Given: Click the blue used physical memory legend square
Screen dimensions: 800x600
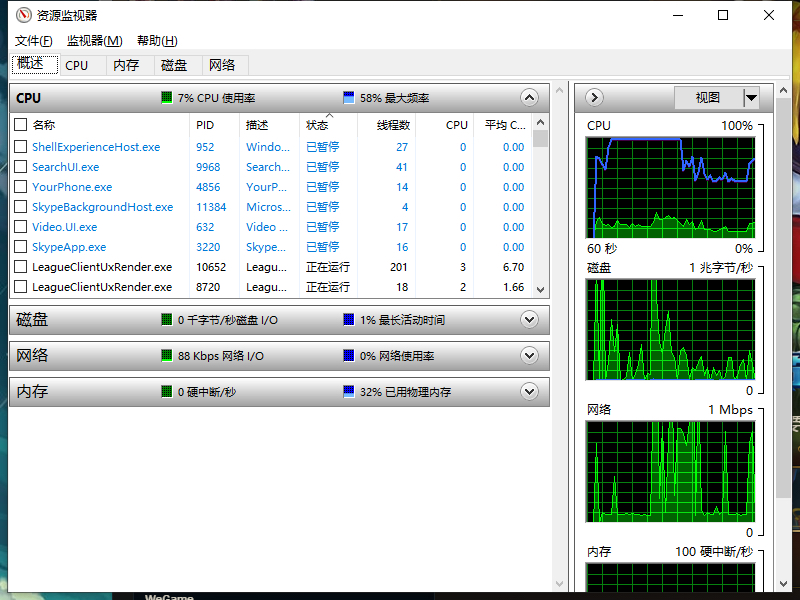Looking at the screenshot, I should pos(349,391).
